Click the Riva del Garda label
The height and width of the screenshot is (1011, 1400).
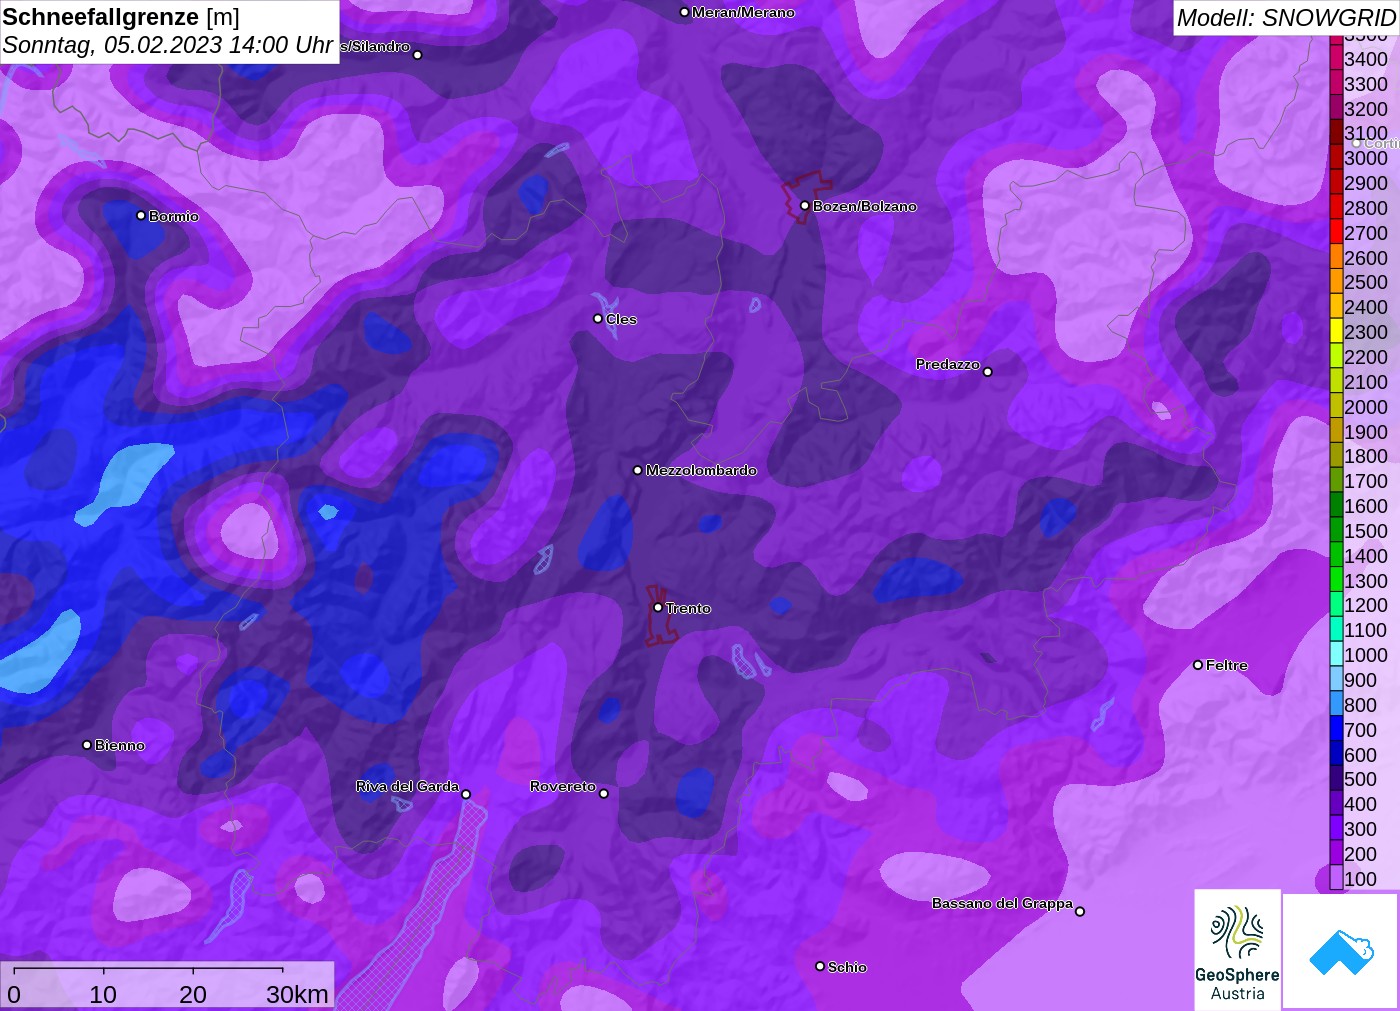pos(407,786)
